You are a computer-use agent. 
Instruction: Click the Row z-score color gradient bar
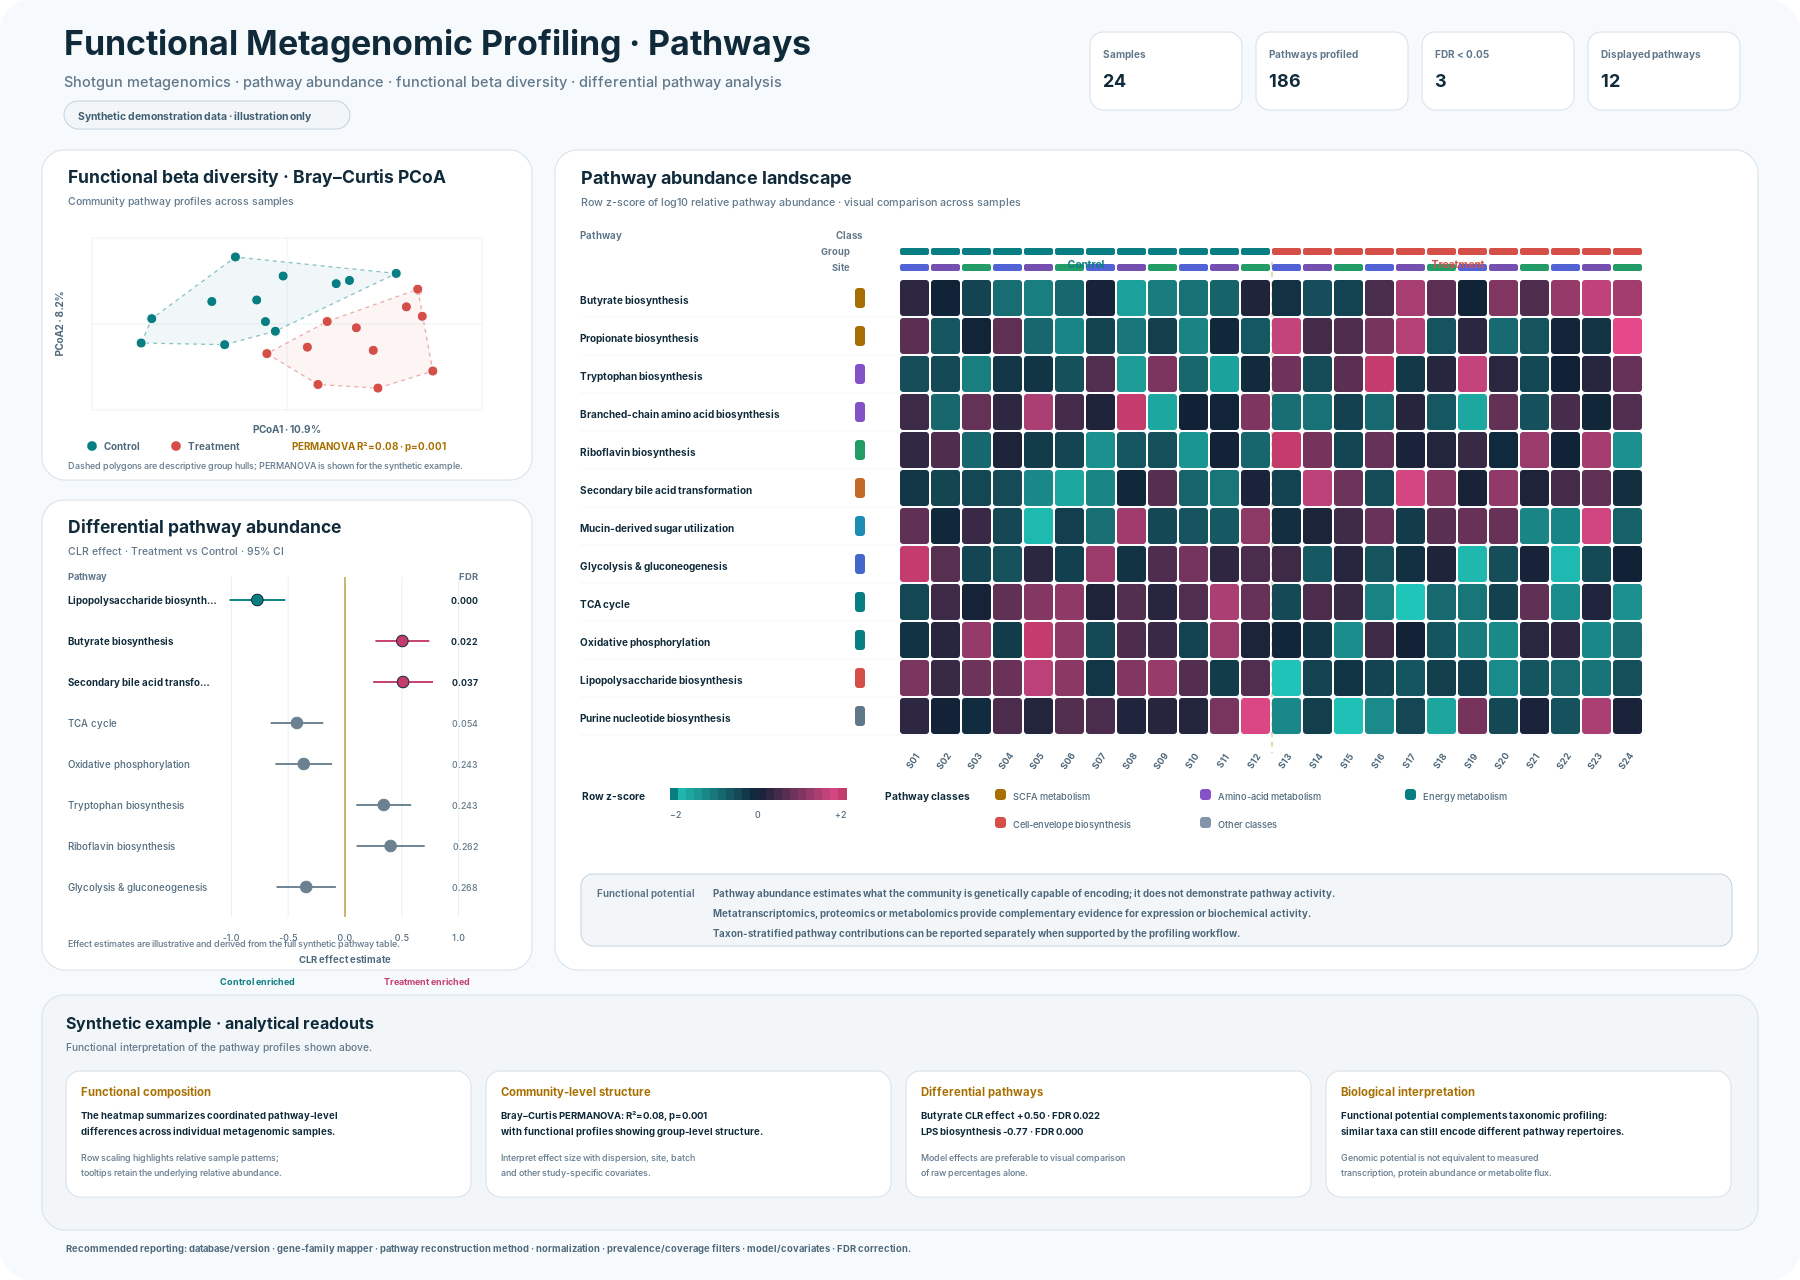758,794
